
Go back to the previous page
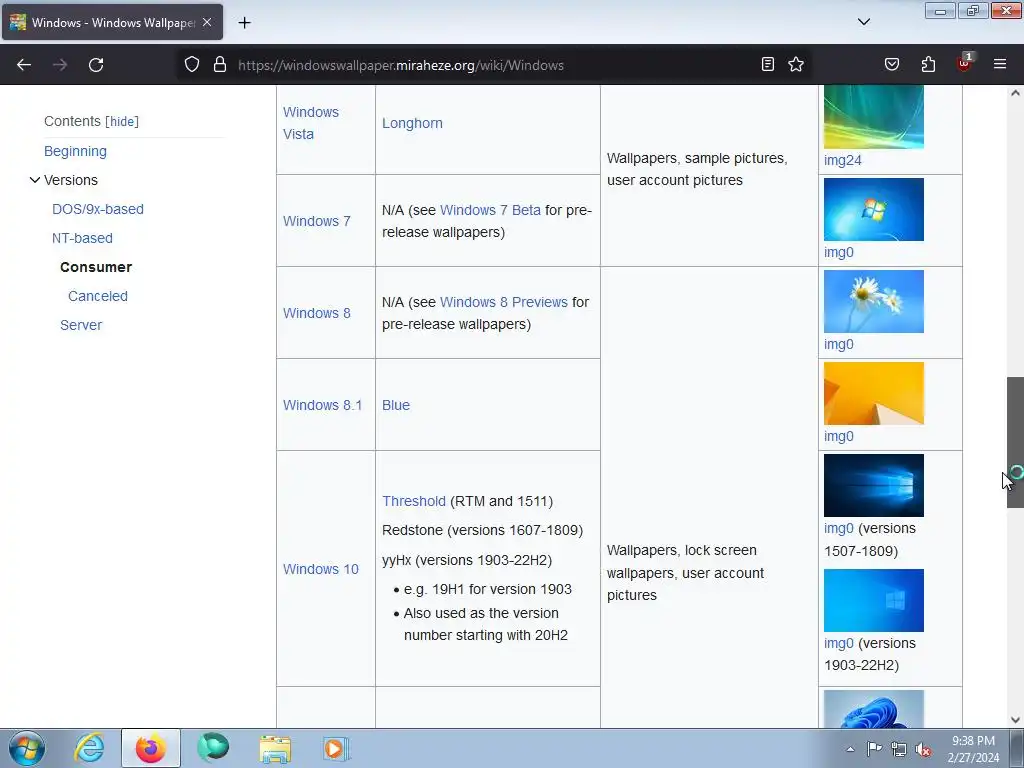coord(24,65)
